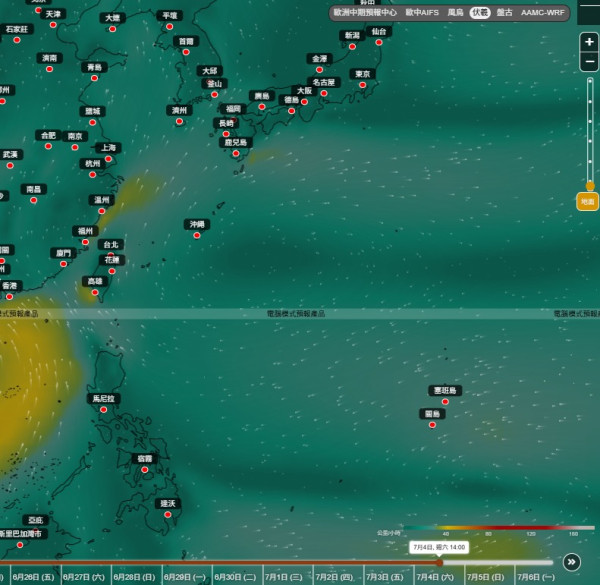Image resolution: width=600 pixels, height=585 pixels.
Task: Click the 福州 city marker
Action: coord(85,242)
